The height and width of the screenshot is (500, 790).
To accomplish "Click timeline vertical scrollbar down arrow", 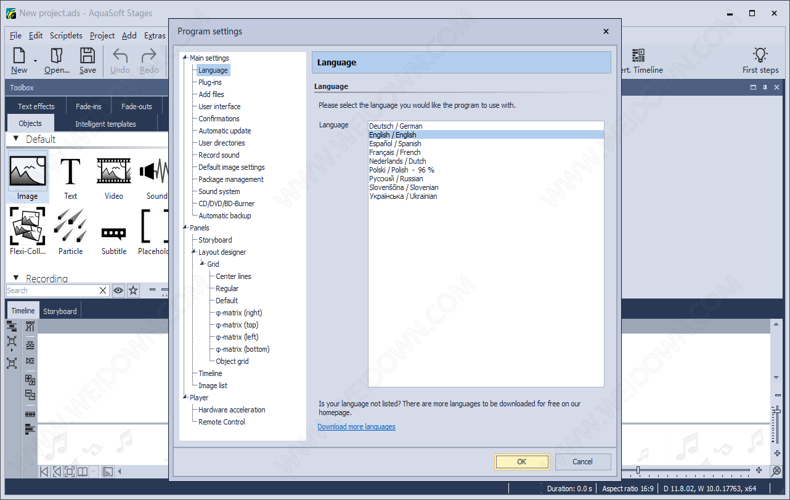I will (x=776, y=378).
